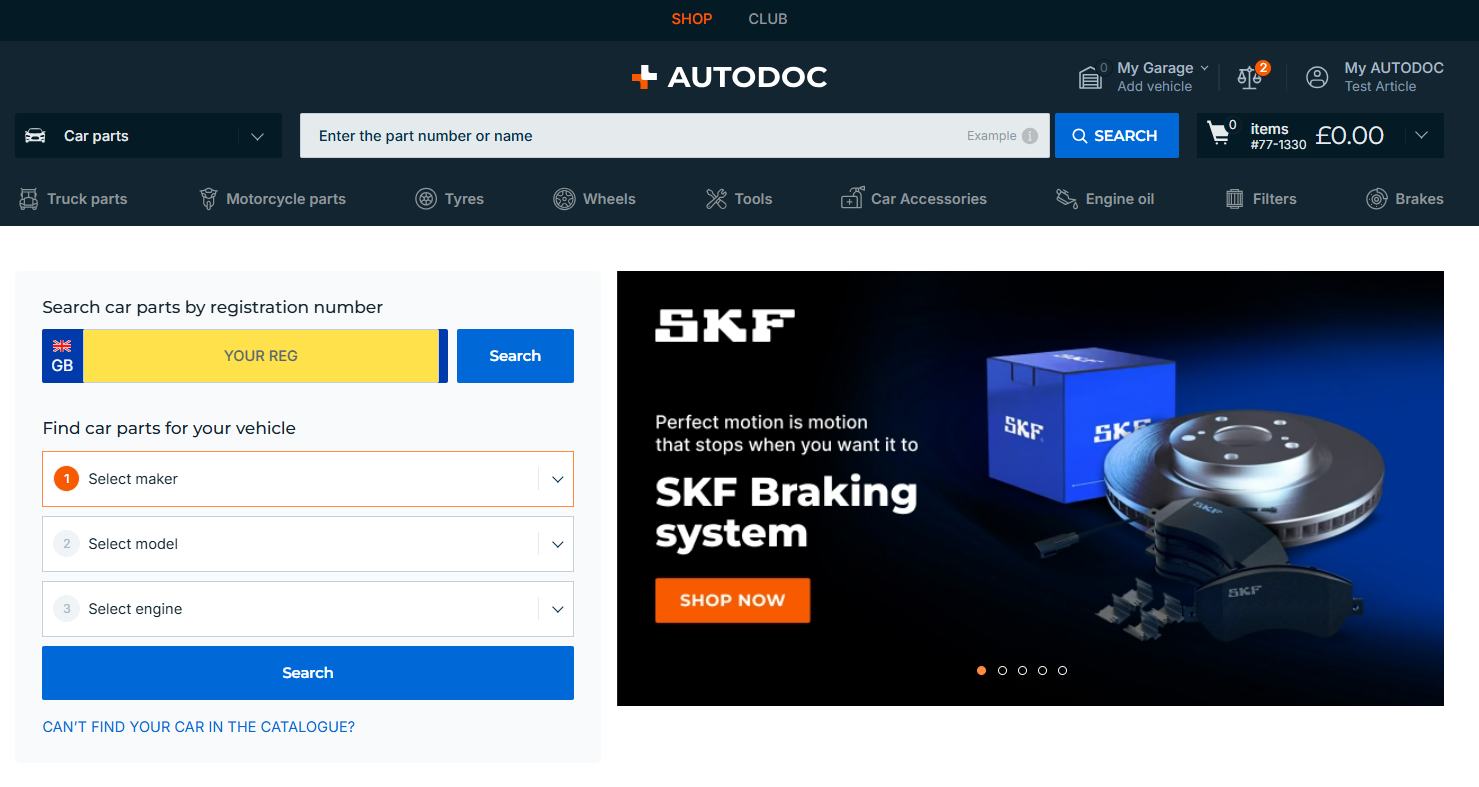Open the My Garage garage icon
1479x787 pixels.
(1089, 77)
